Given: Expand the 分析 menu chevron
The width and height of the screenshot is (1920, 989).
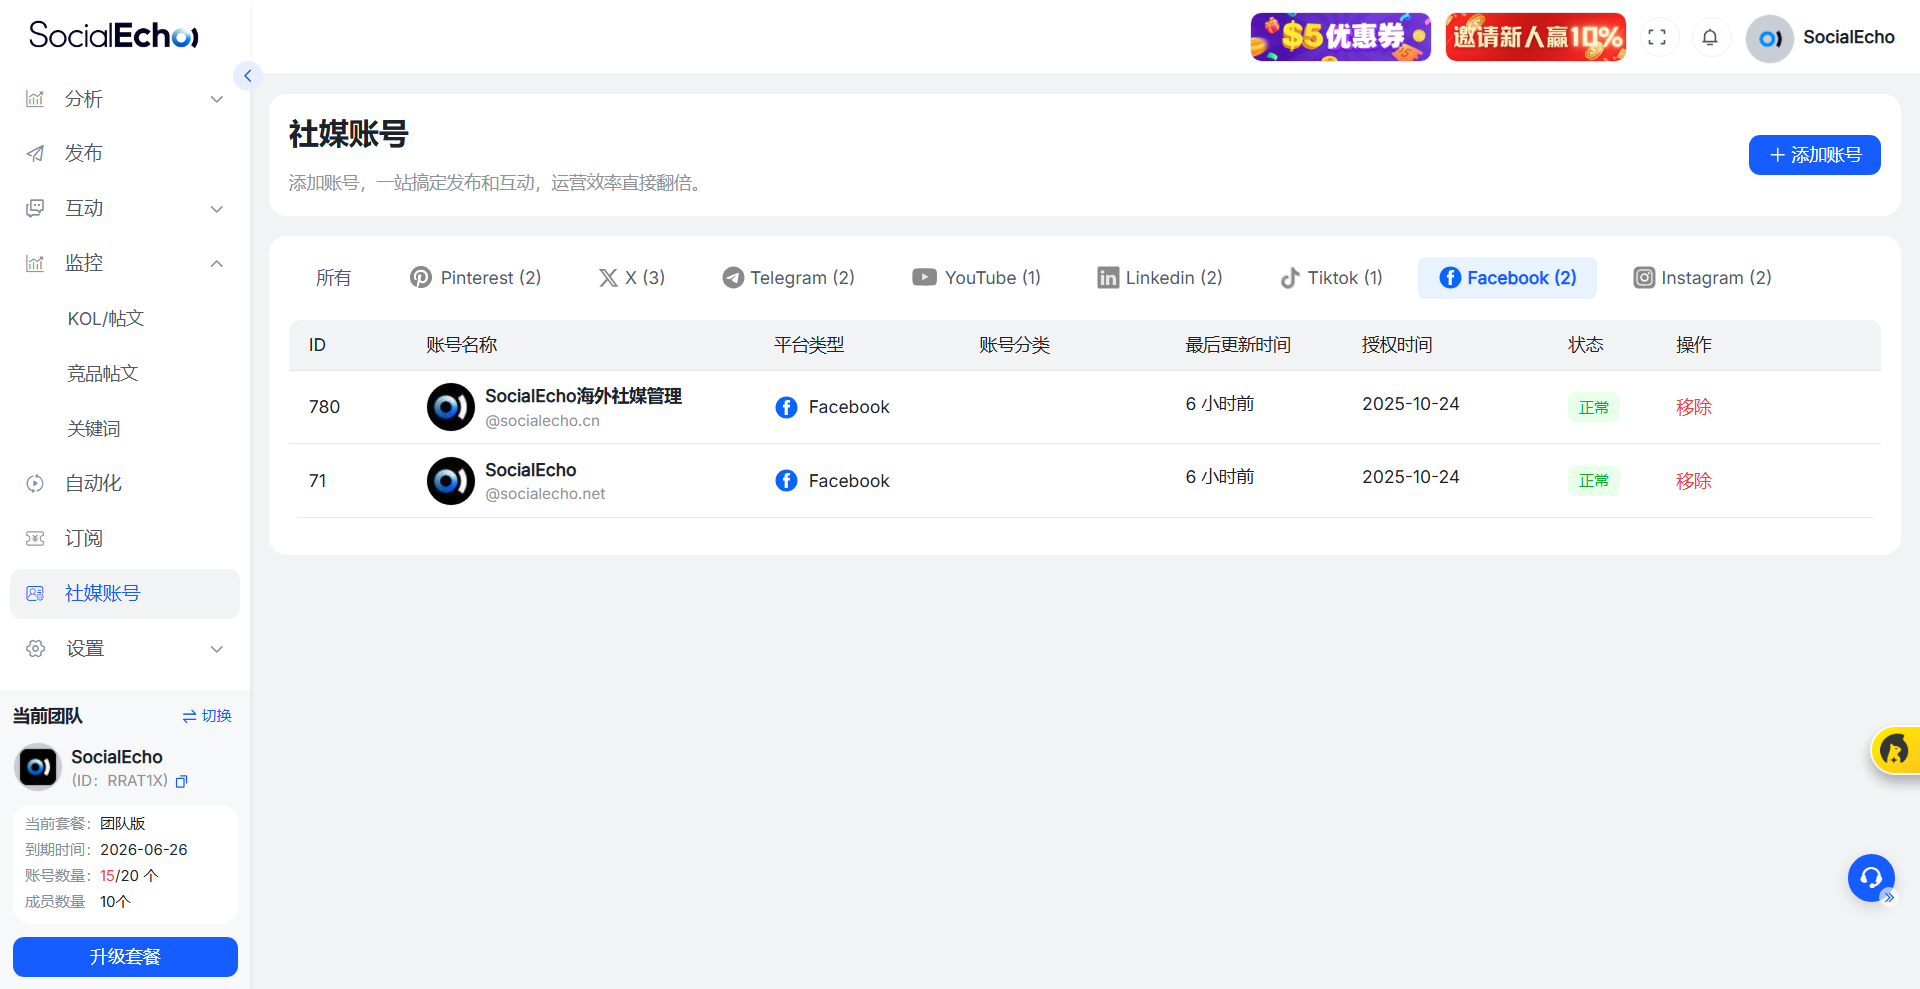Looking at the screenshot, I should tap(216, 99).
